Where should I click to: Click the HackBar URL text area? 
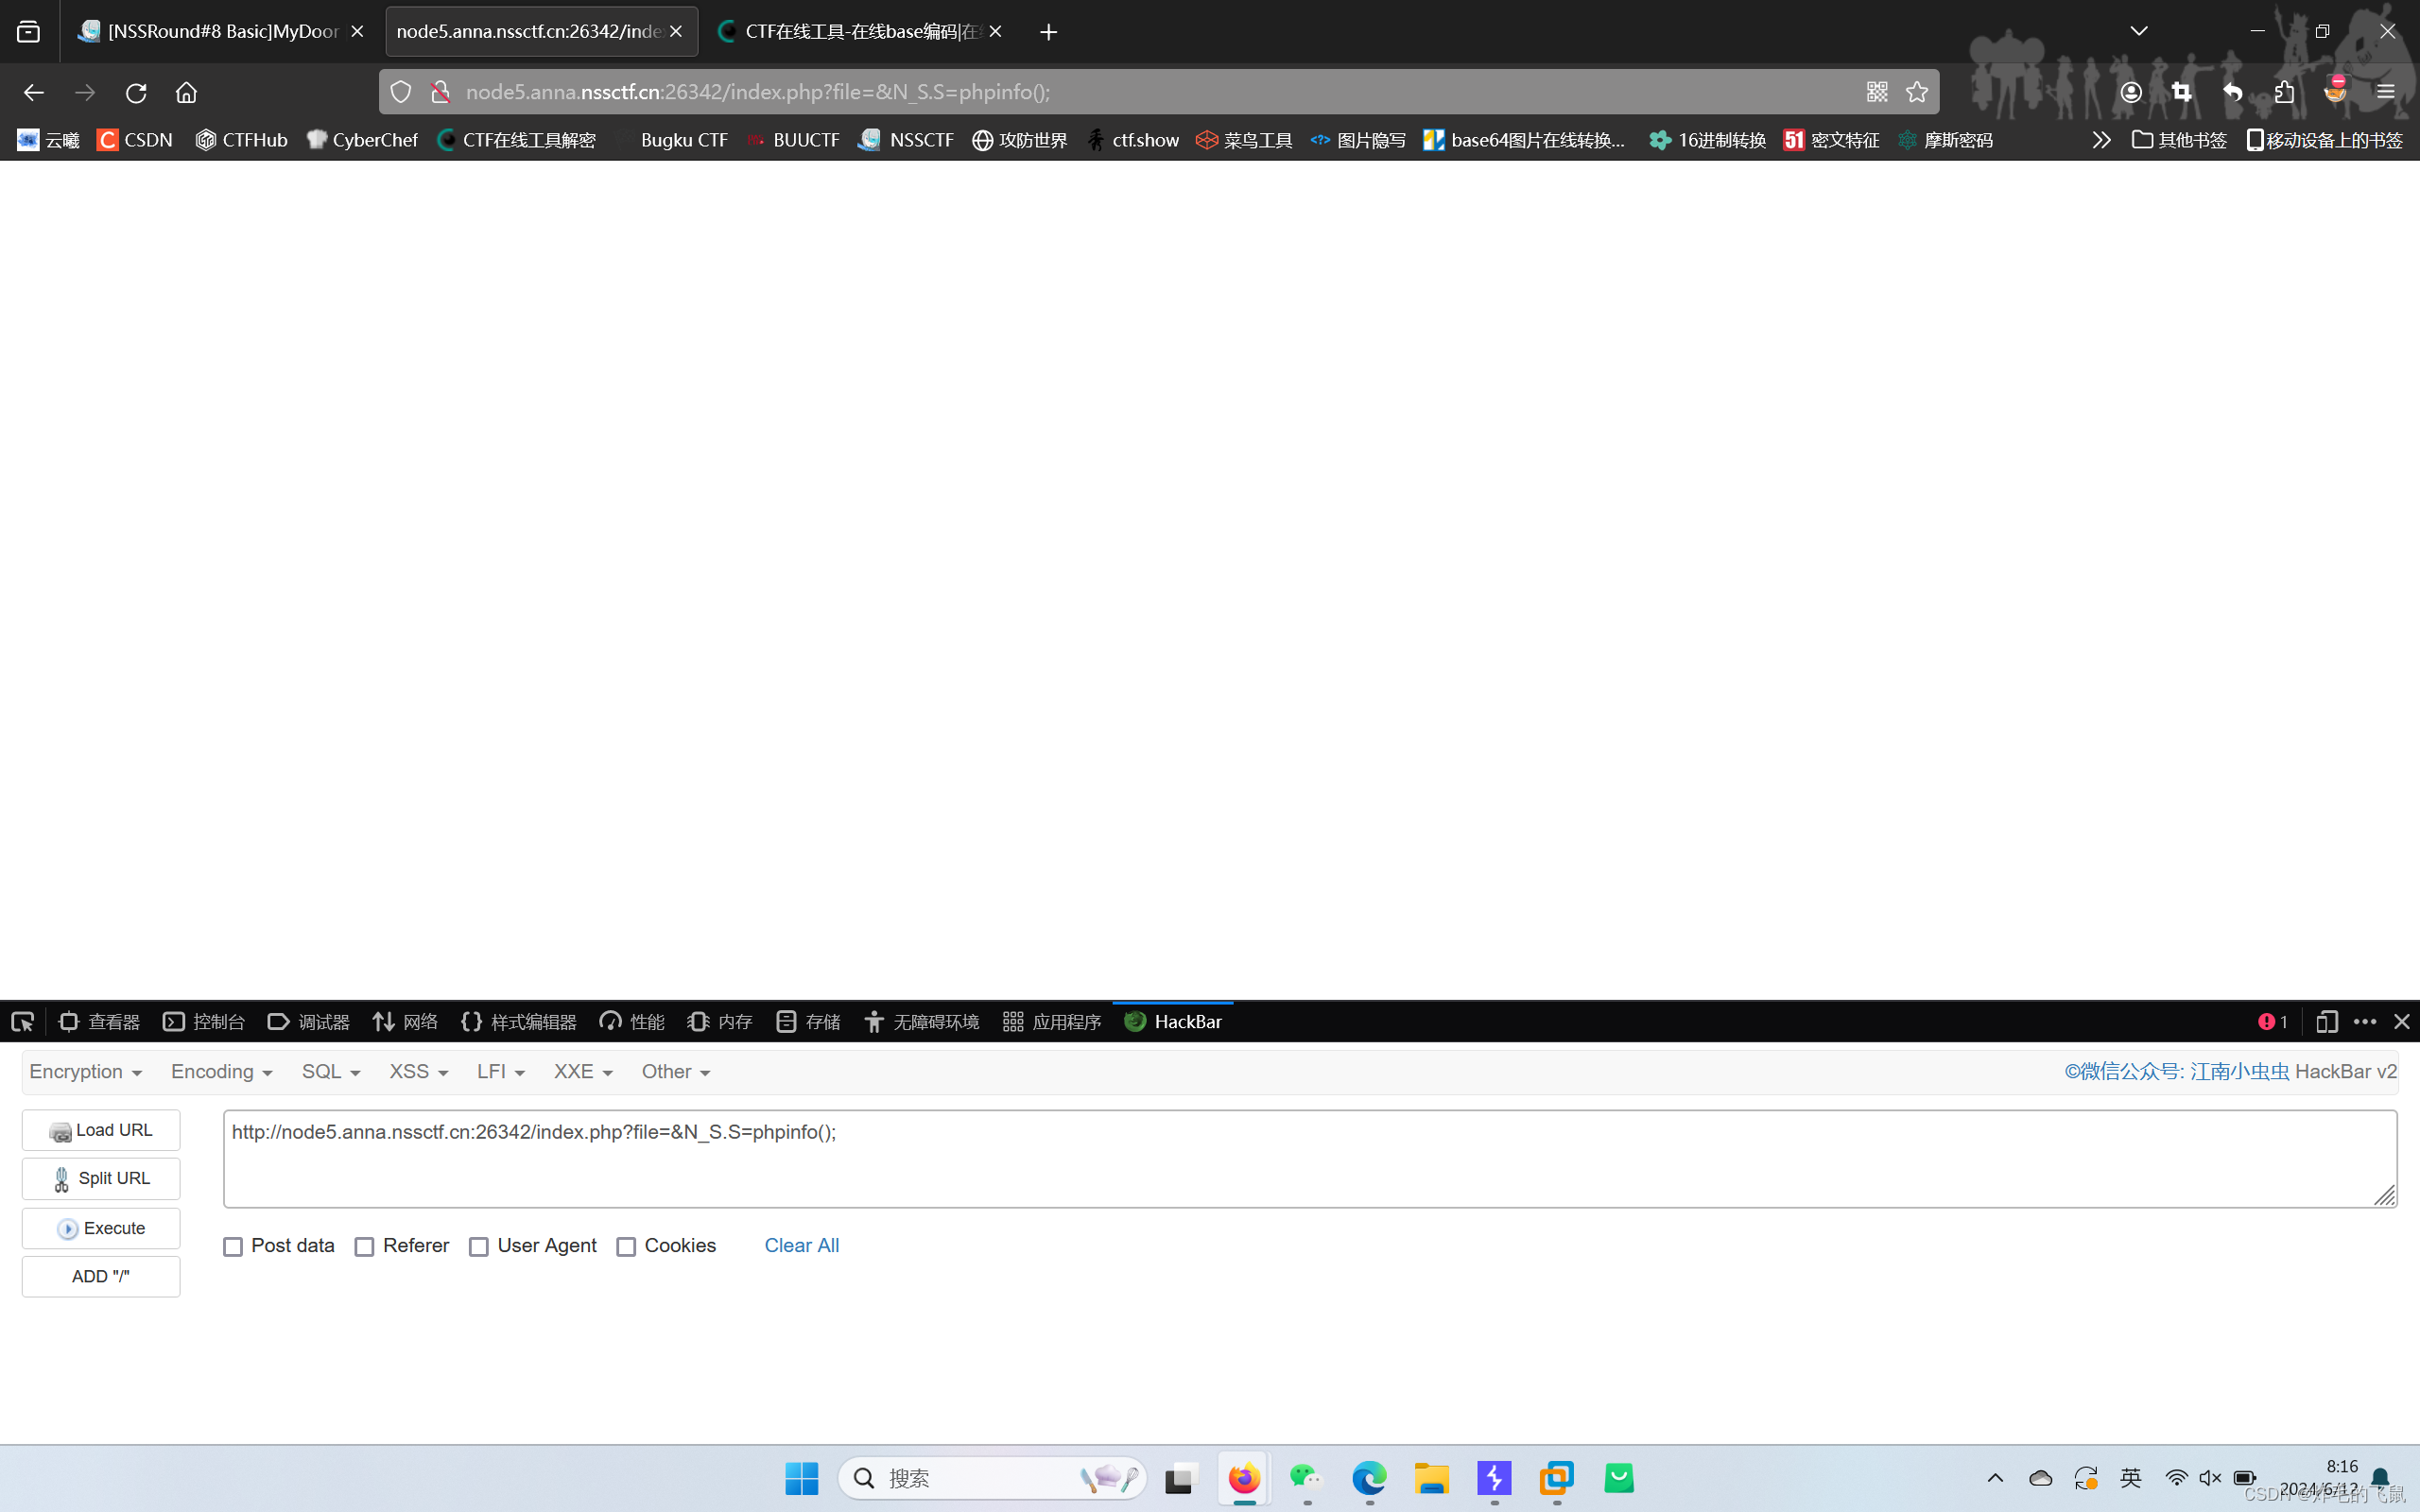(x=1308, y=1158)
